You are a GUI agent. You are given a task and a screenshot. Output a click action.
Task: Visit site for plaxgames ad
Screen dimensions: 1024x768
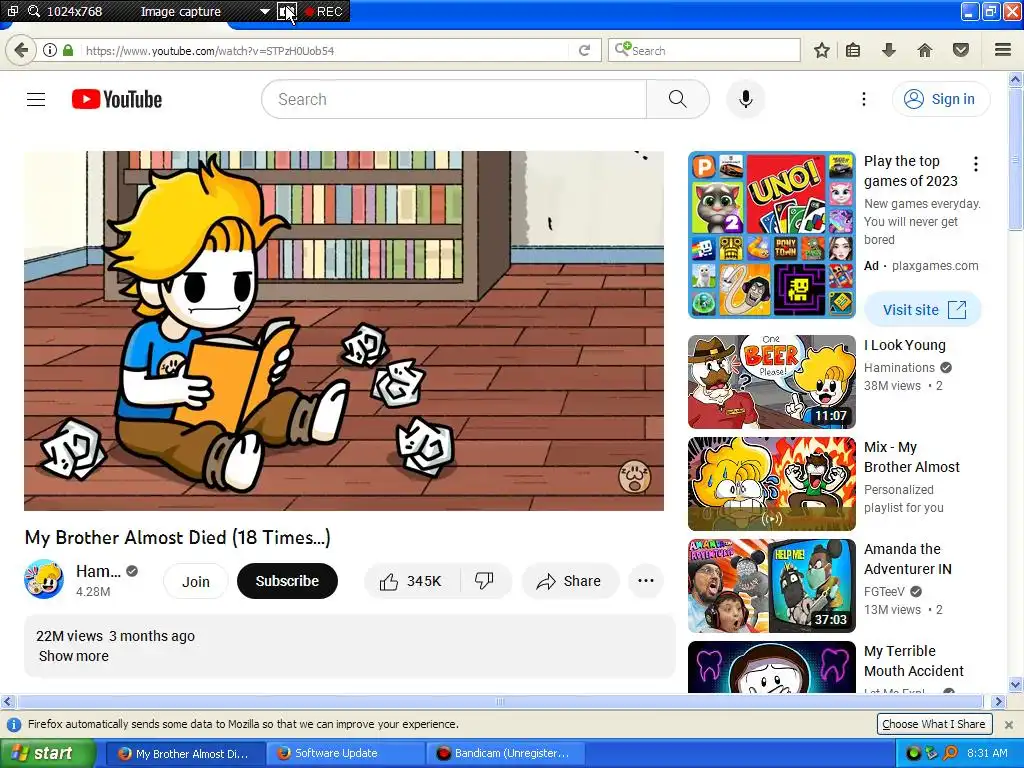[x=923, y=310]
